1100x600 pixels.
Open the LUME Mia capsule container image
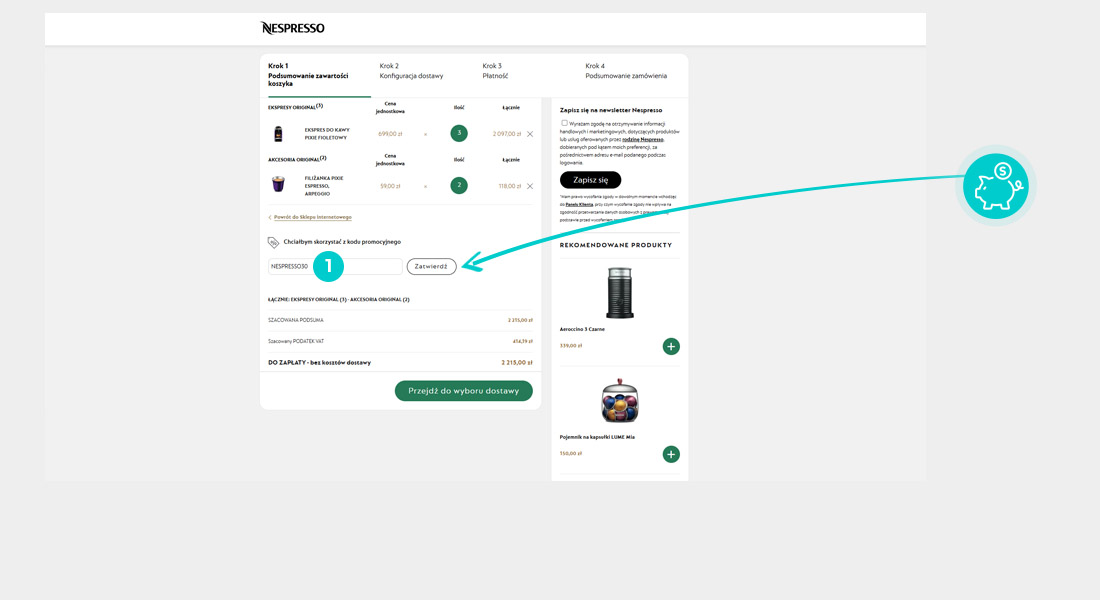(x=619, y=400)
